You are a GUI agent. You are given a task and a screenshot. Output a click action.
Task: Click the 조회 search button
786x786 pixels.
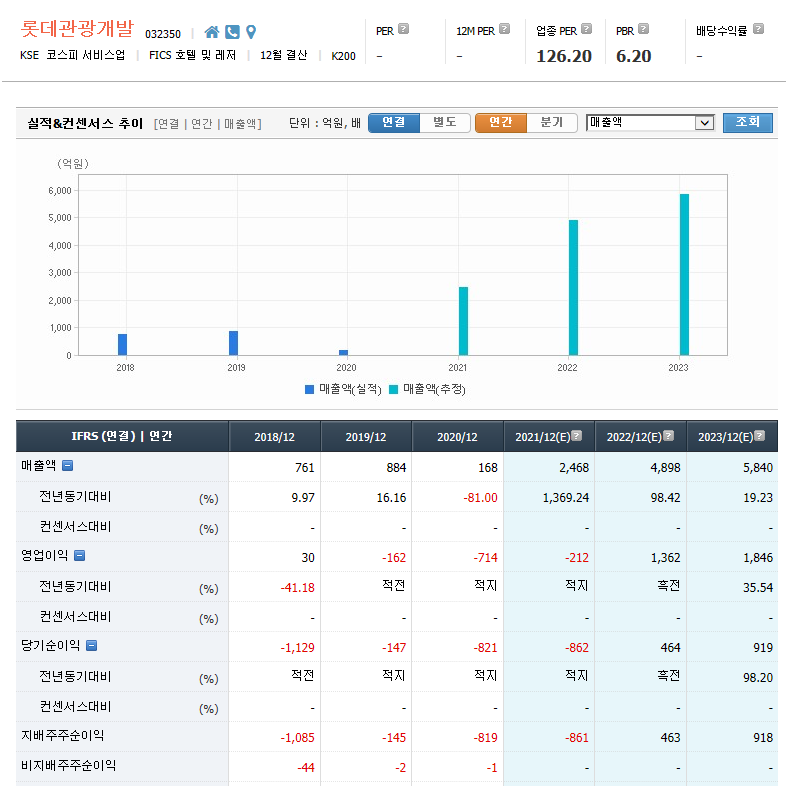[747, 122]
